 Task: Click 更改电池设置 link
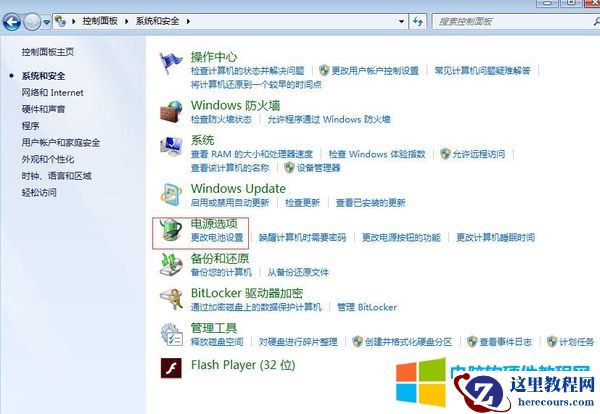click(217, 238)
